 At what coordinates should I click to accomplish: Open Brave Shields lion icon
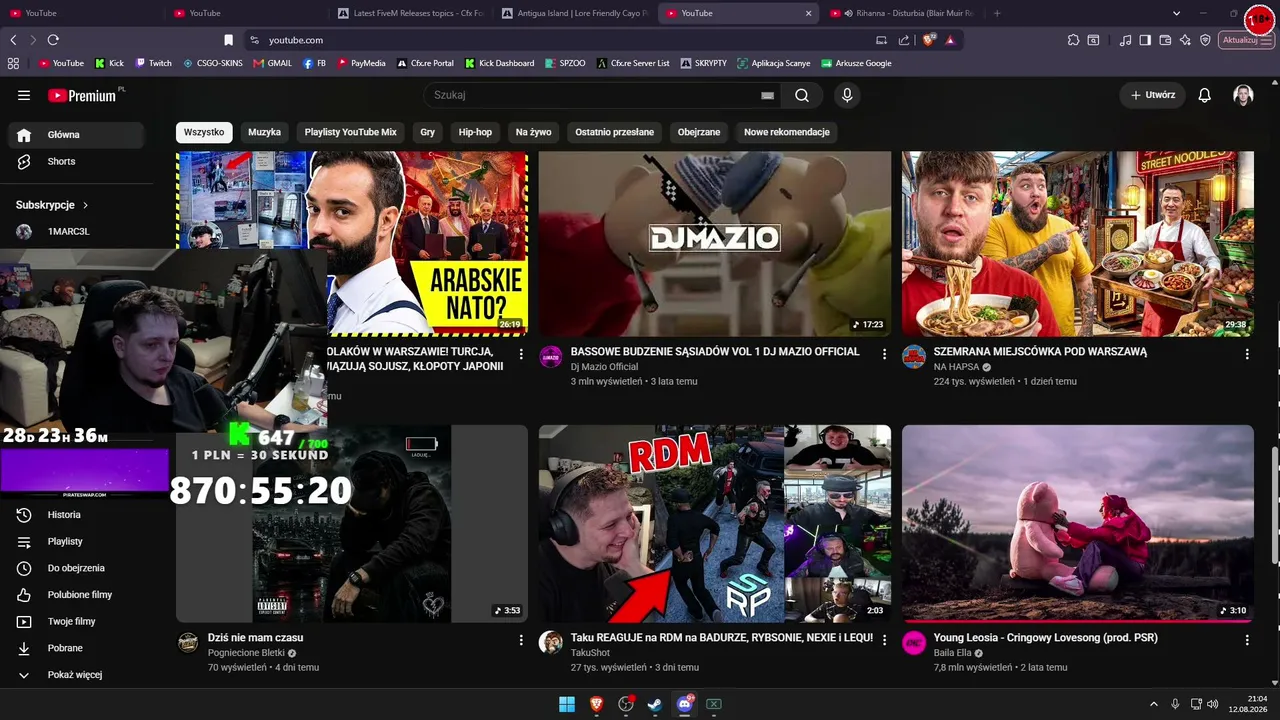click(x=929, y=40)
